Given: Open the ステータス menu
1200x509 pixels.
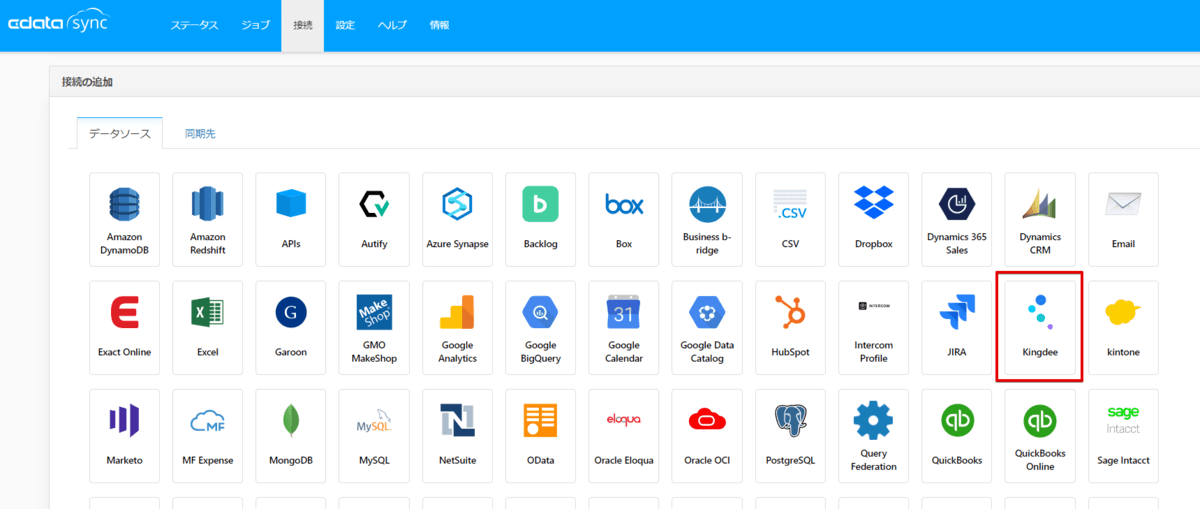Looking at the screenshot, I should coord(194,25).
